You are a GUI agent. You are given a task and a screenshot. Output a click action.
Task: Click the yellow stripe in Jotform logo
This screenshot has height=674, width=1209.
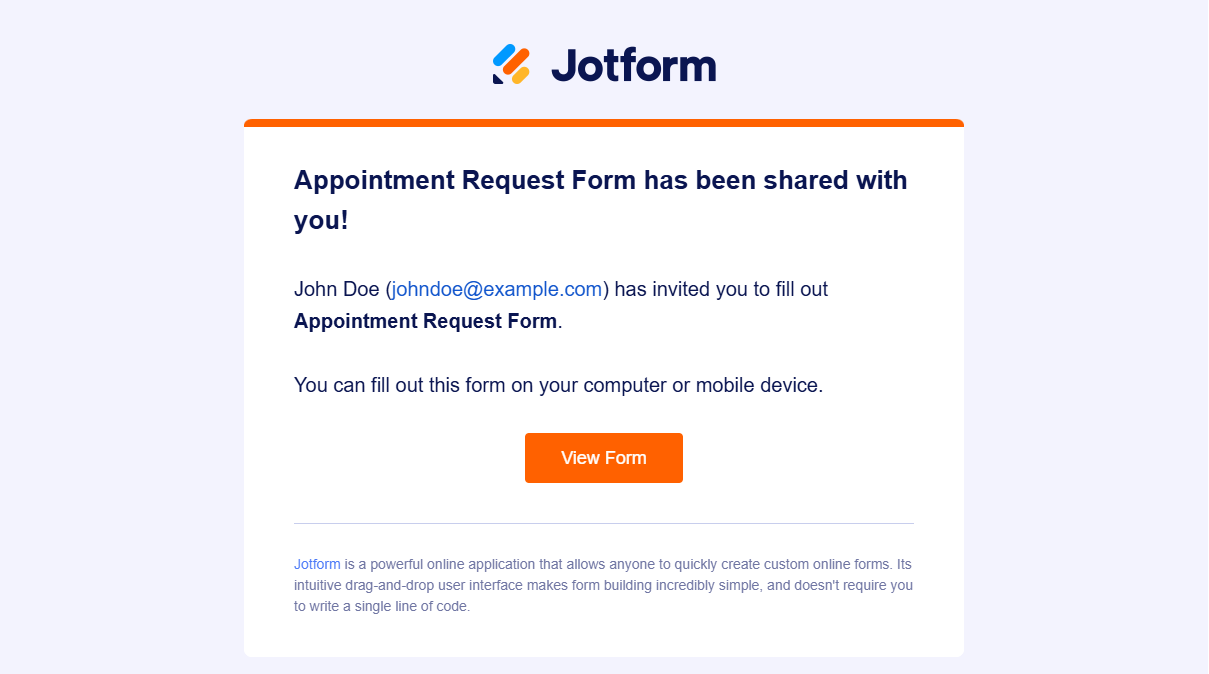coord(520,75)
